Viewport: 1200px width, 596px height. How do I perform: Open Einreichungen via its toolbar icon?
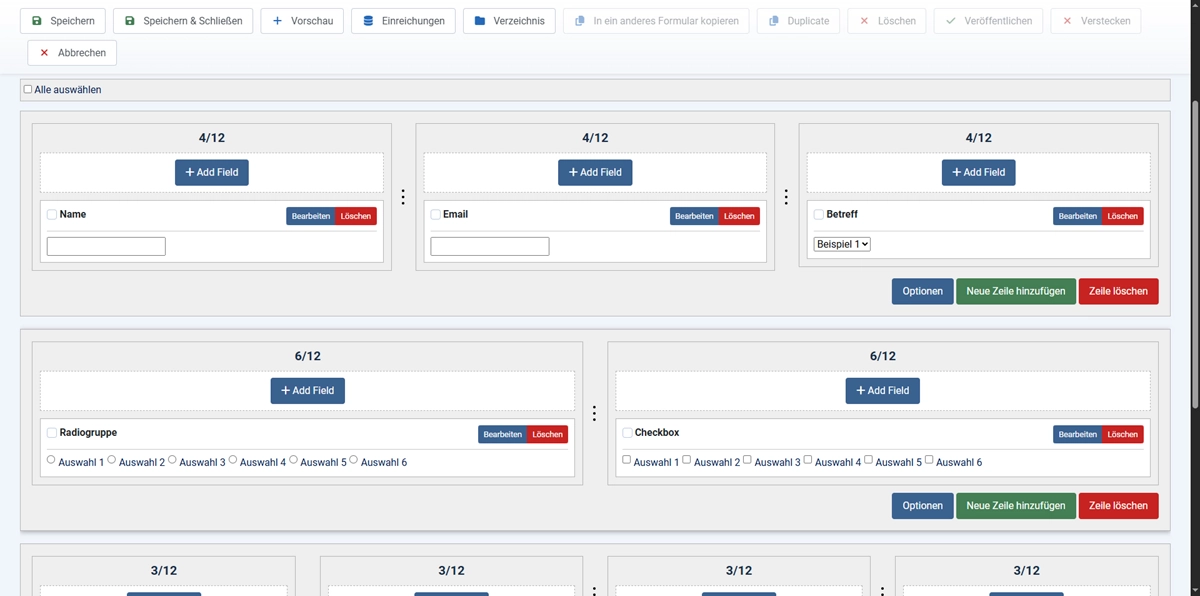(x=370, y=20)
